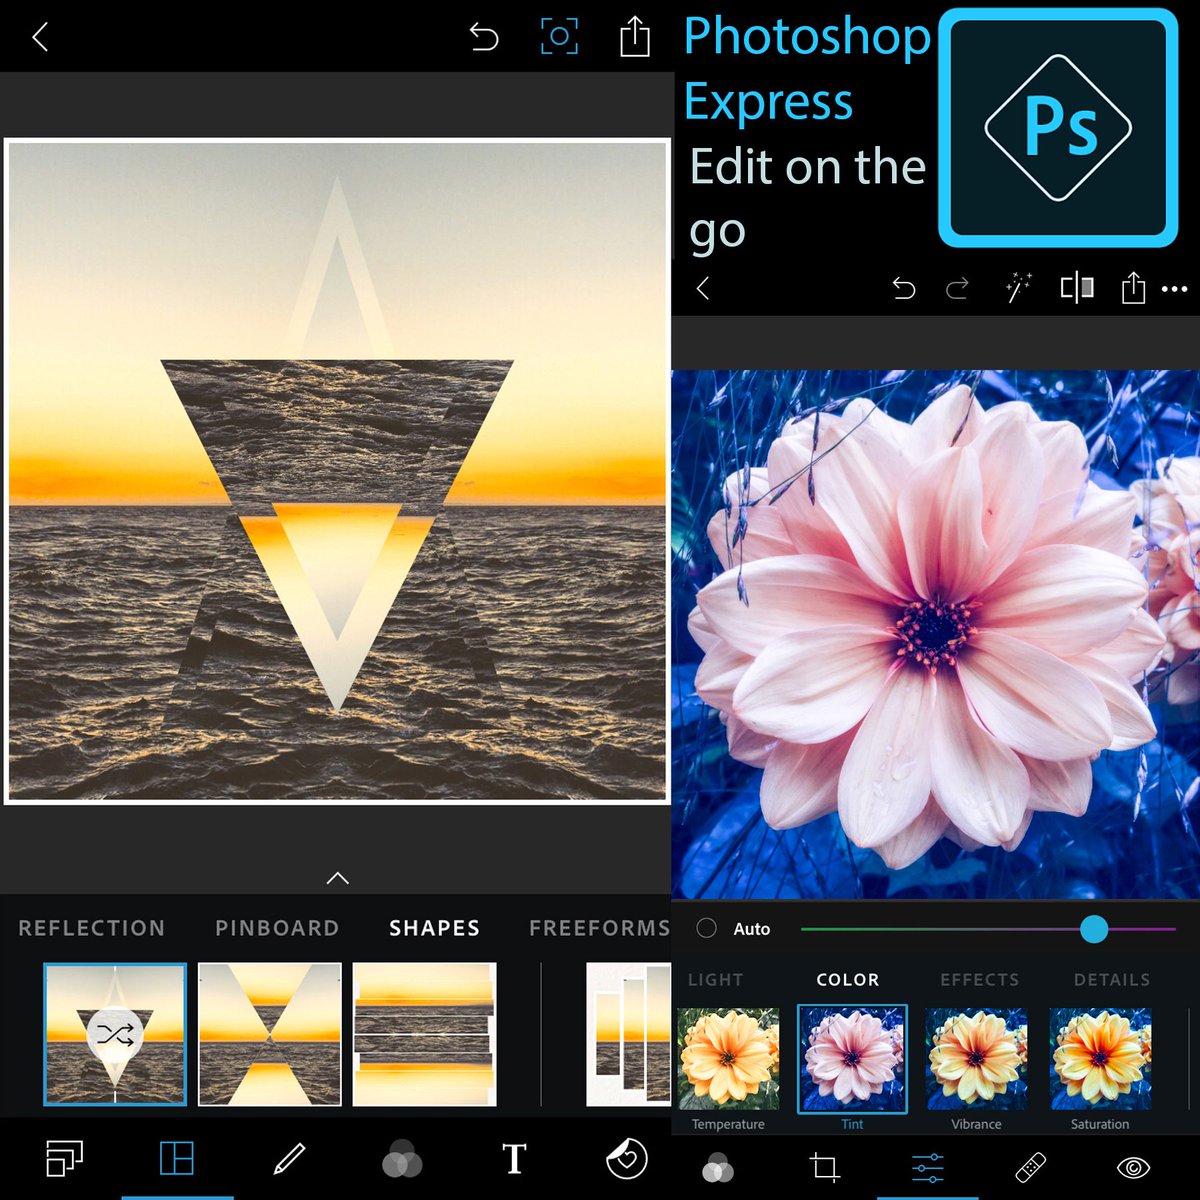Click the Tint slider handle
The image size is (1200, 1200).
pos(1094,929)
